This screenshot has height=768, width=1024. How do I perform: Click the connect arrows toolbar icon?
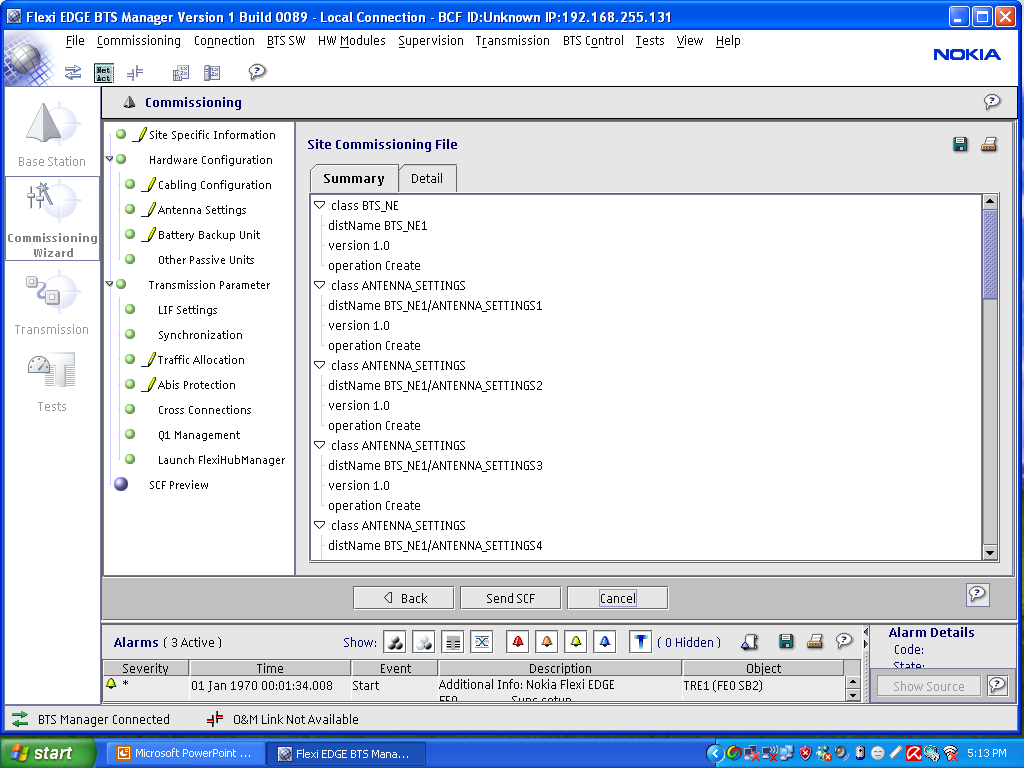pos(73,72)
